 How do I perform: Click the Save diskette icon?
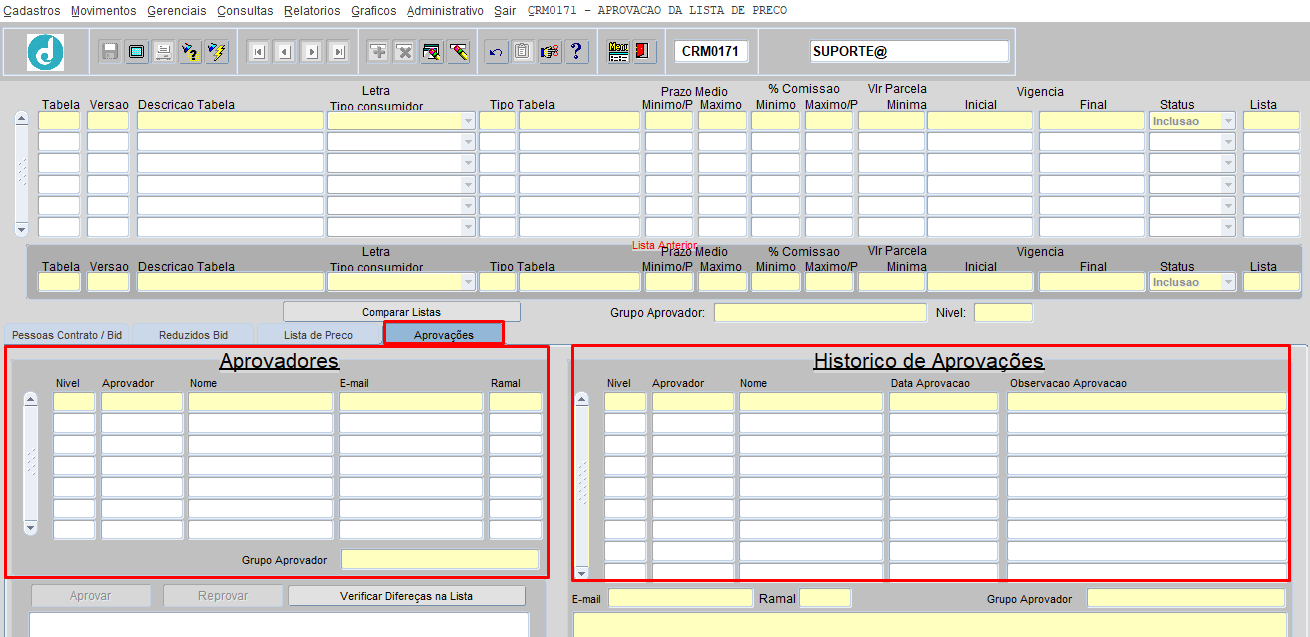pyautogui.click(x=110, y=51)
